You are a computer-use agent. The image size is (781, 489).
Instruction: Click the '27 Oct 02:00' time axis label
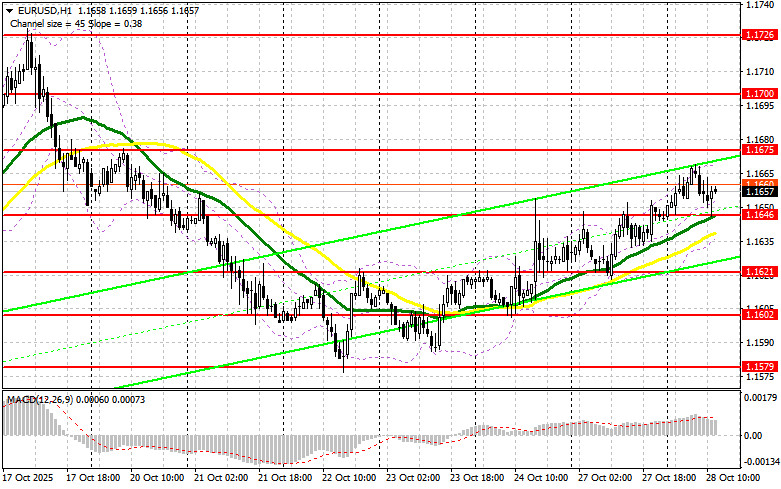[605, 478]
